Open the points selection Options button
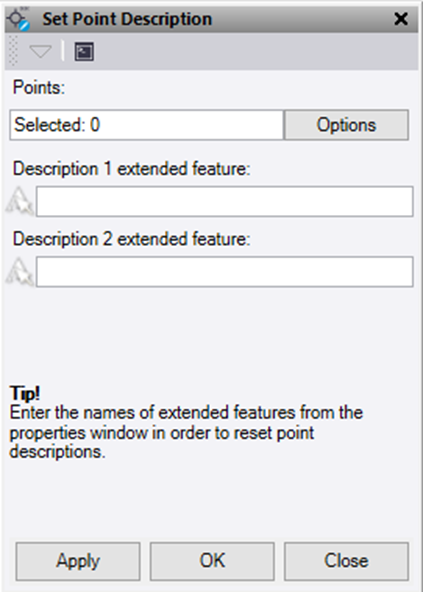423x592 pixels. pos(346,125)
